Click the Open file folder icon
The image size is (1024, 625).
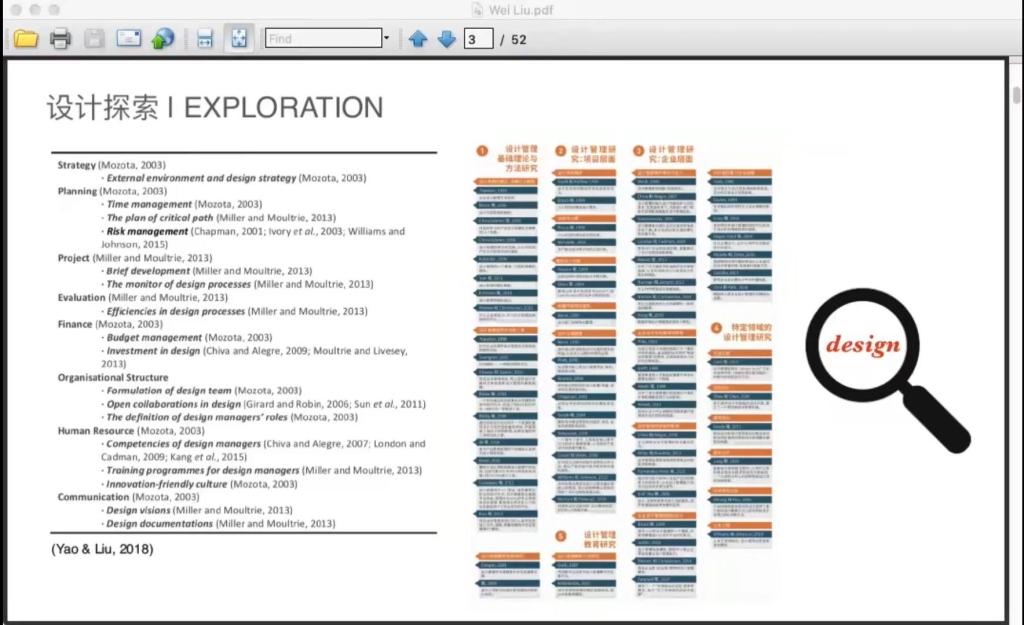point(25,39)
